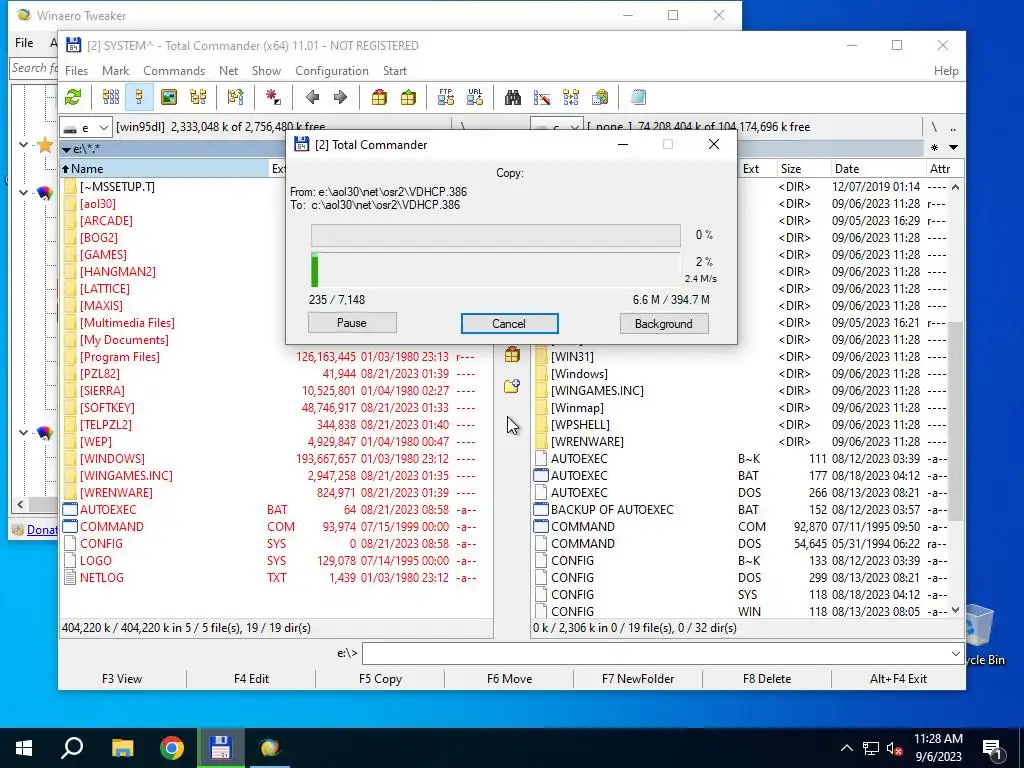The width and height of the screenshot is (1024, 768).
Task: Show hidden system tray icons chevron
Action: click(x=846, y=748)
